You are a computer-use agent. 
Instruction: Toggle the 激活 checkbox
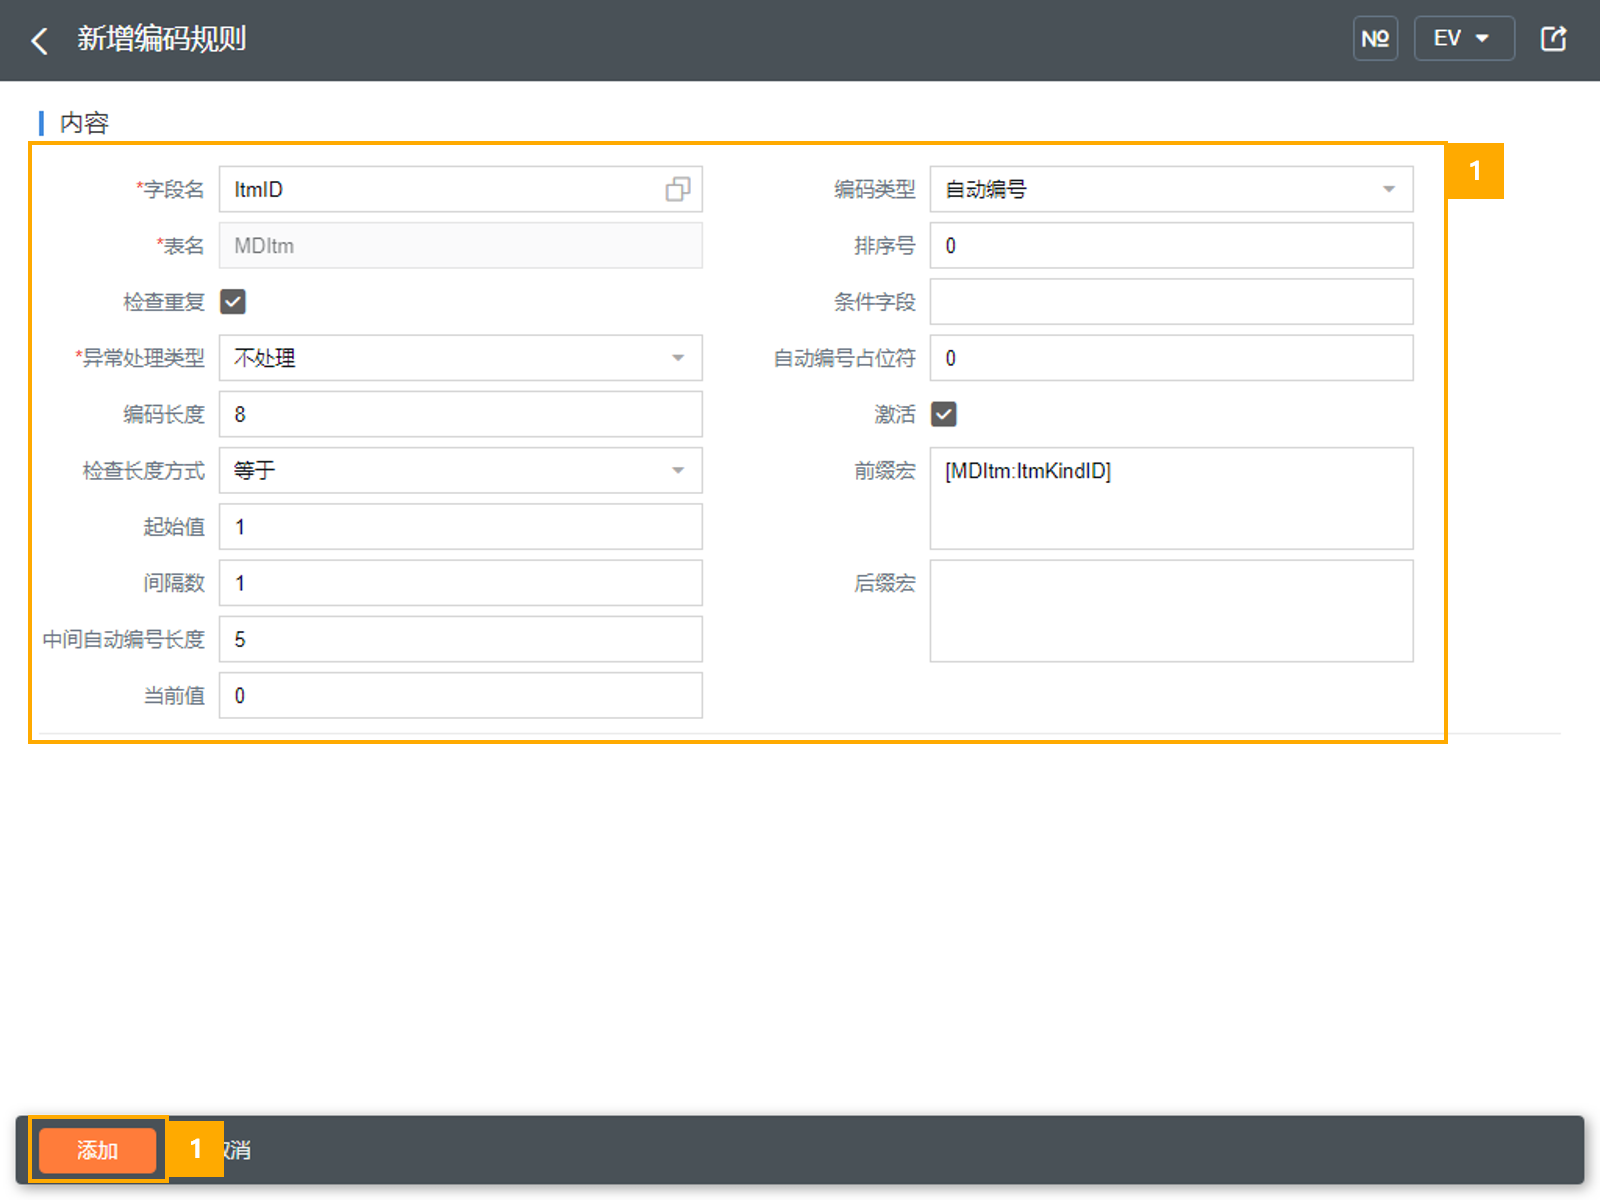[944, 414]
